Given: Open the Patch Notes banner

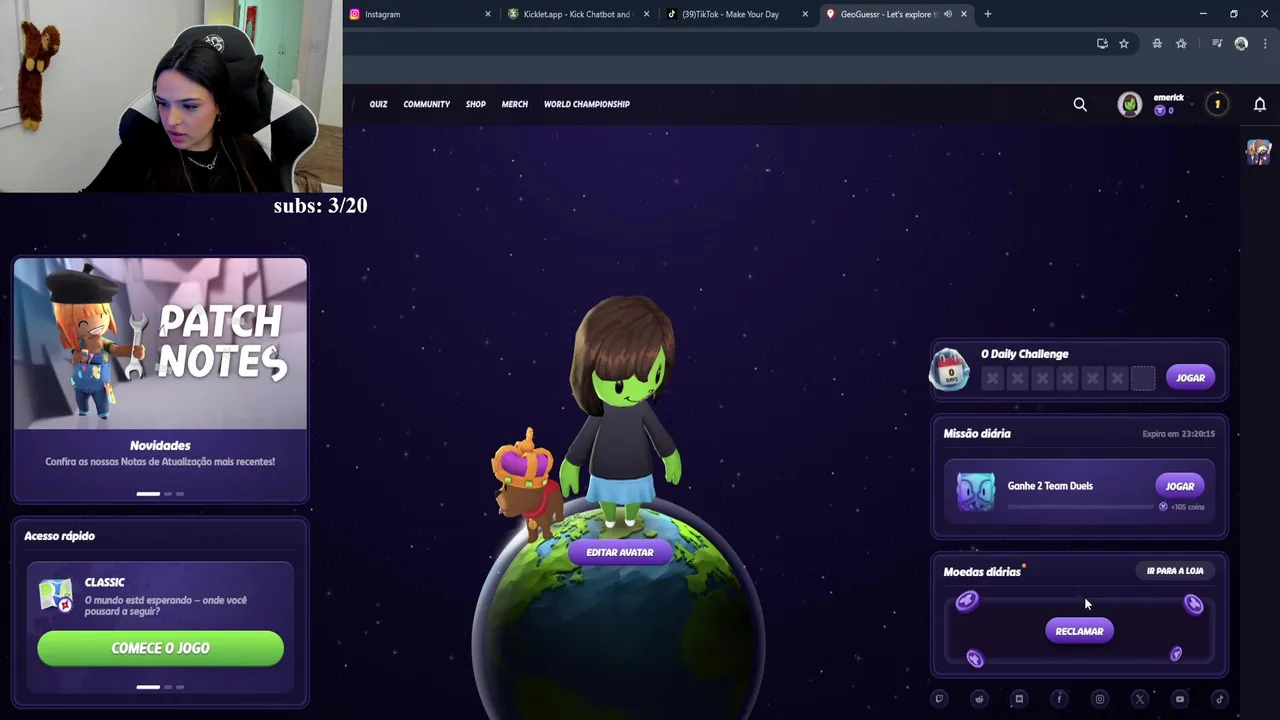Looking at the screenshot, I should pyautogui.click(x=160, y=344).
